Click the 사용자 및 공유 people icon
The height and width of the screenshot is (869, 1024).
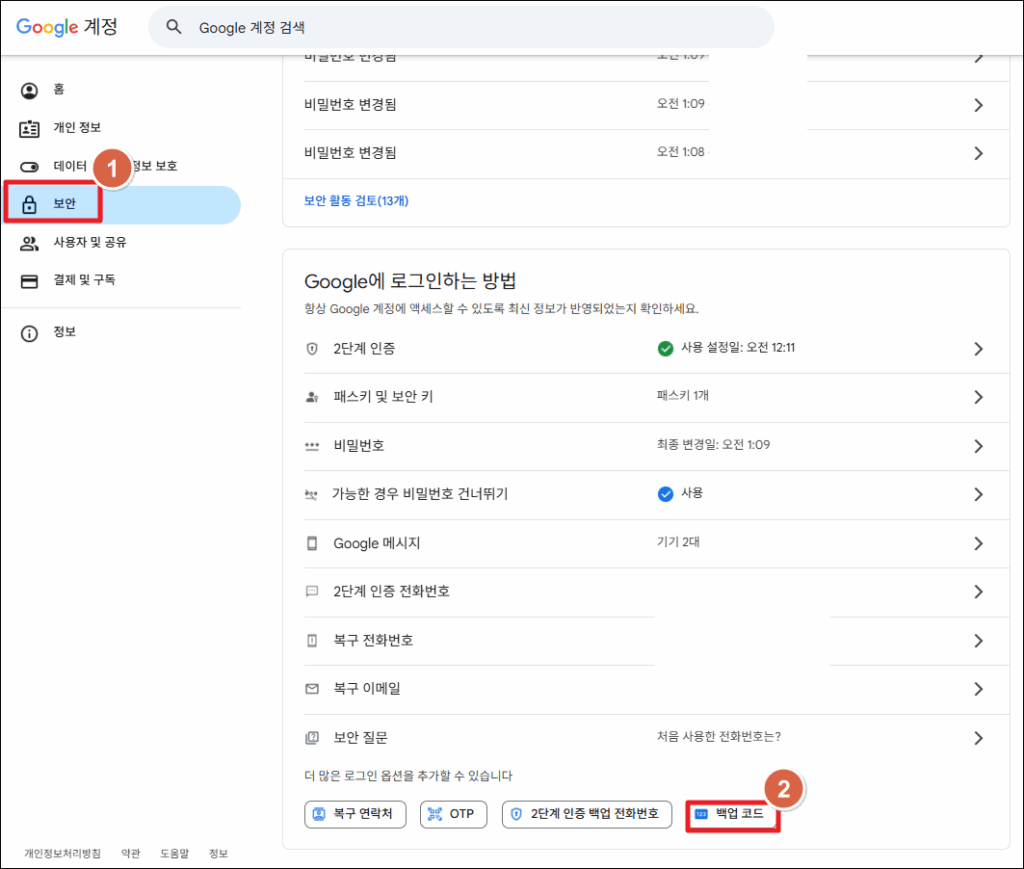(30, 243)
